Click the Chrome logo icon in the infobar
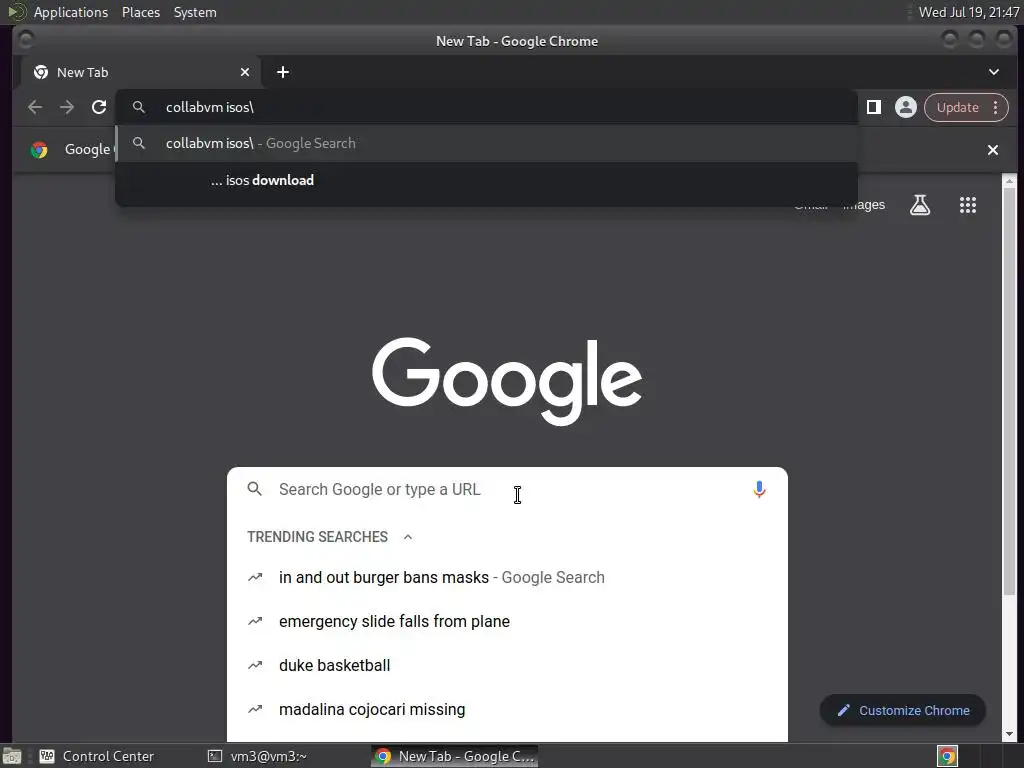1024x768 pixels. 39,150
